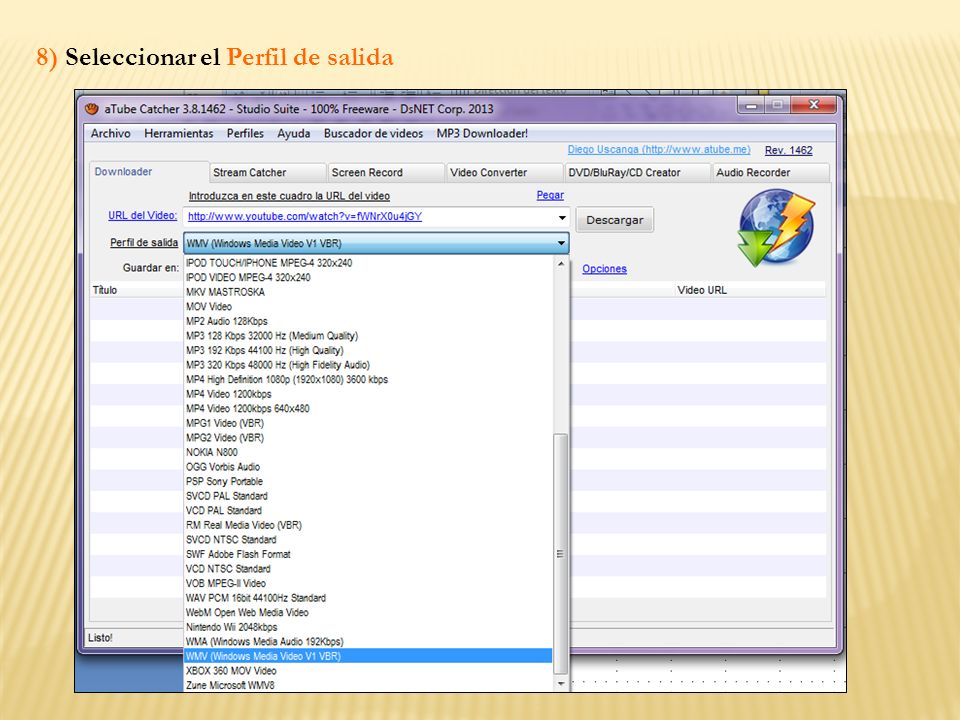Select RM Real Media Video (VBR) profile

click(x=368, y=525)
